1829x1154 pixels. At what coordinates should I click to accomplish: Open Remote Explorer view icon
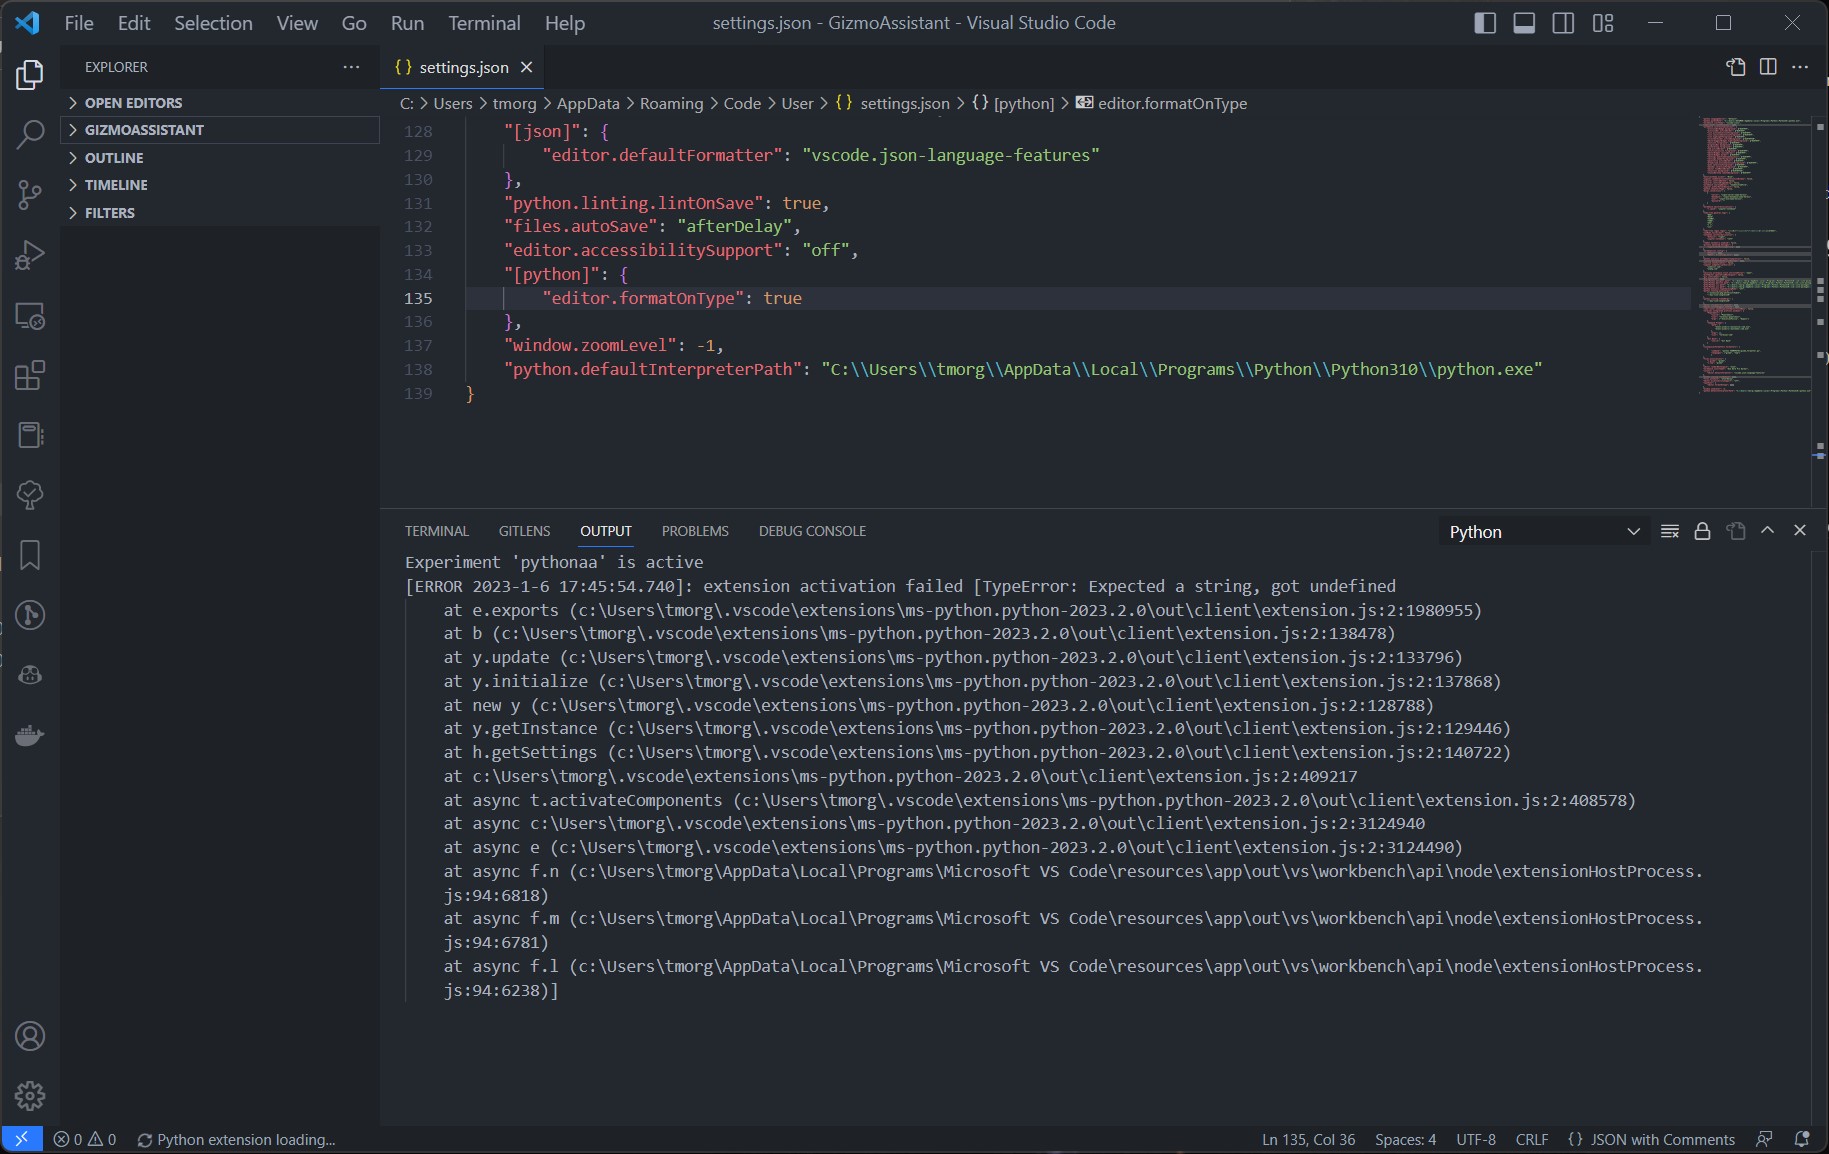point(30,316)
